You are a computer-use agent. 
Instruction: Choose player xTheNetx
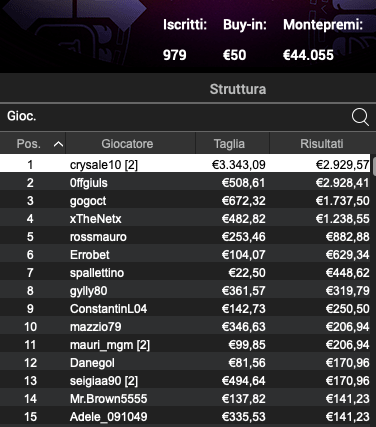[x=185, y=219]
